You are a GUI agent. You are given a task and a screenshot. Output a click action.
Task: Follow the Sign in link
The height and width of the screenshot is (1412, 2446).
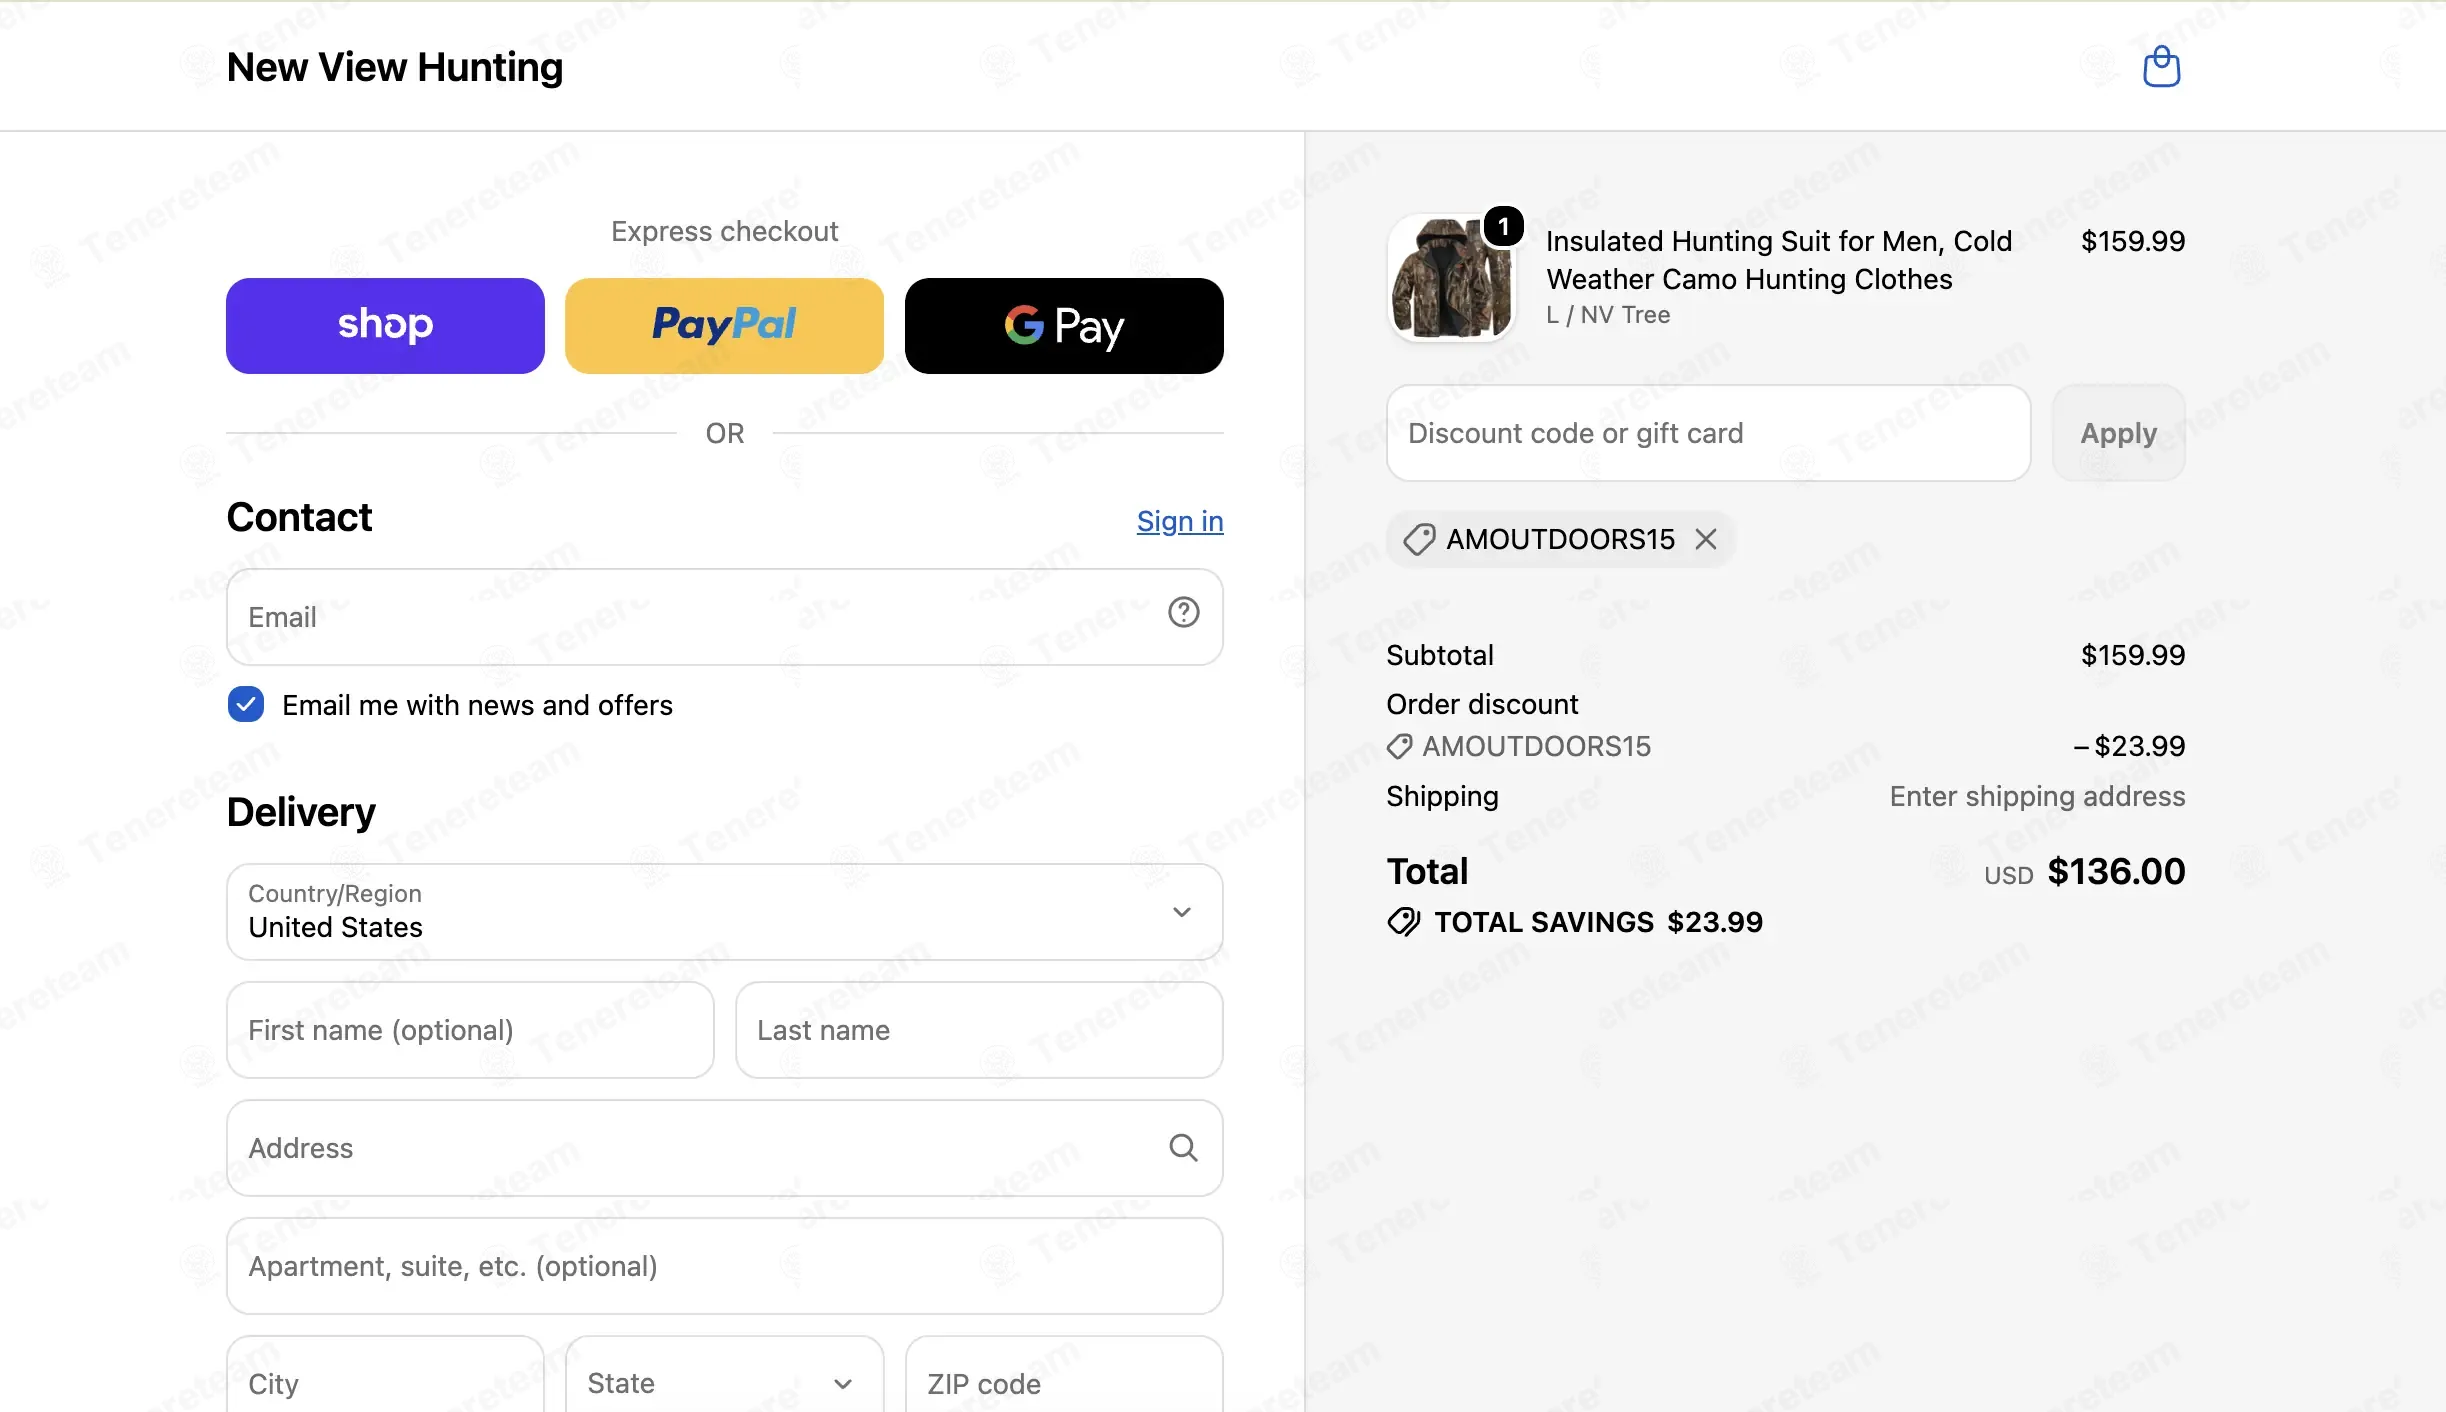1180,521
